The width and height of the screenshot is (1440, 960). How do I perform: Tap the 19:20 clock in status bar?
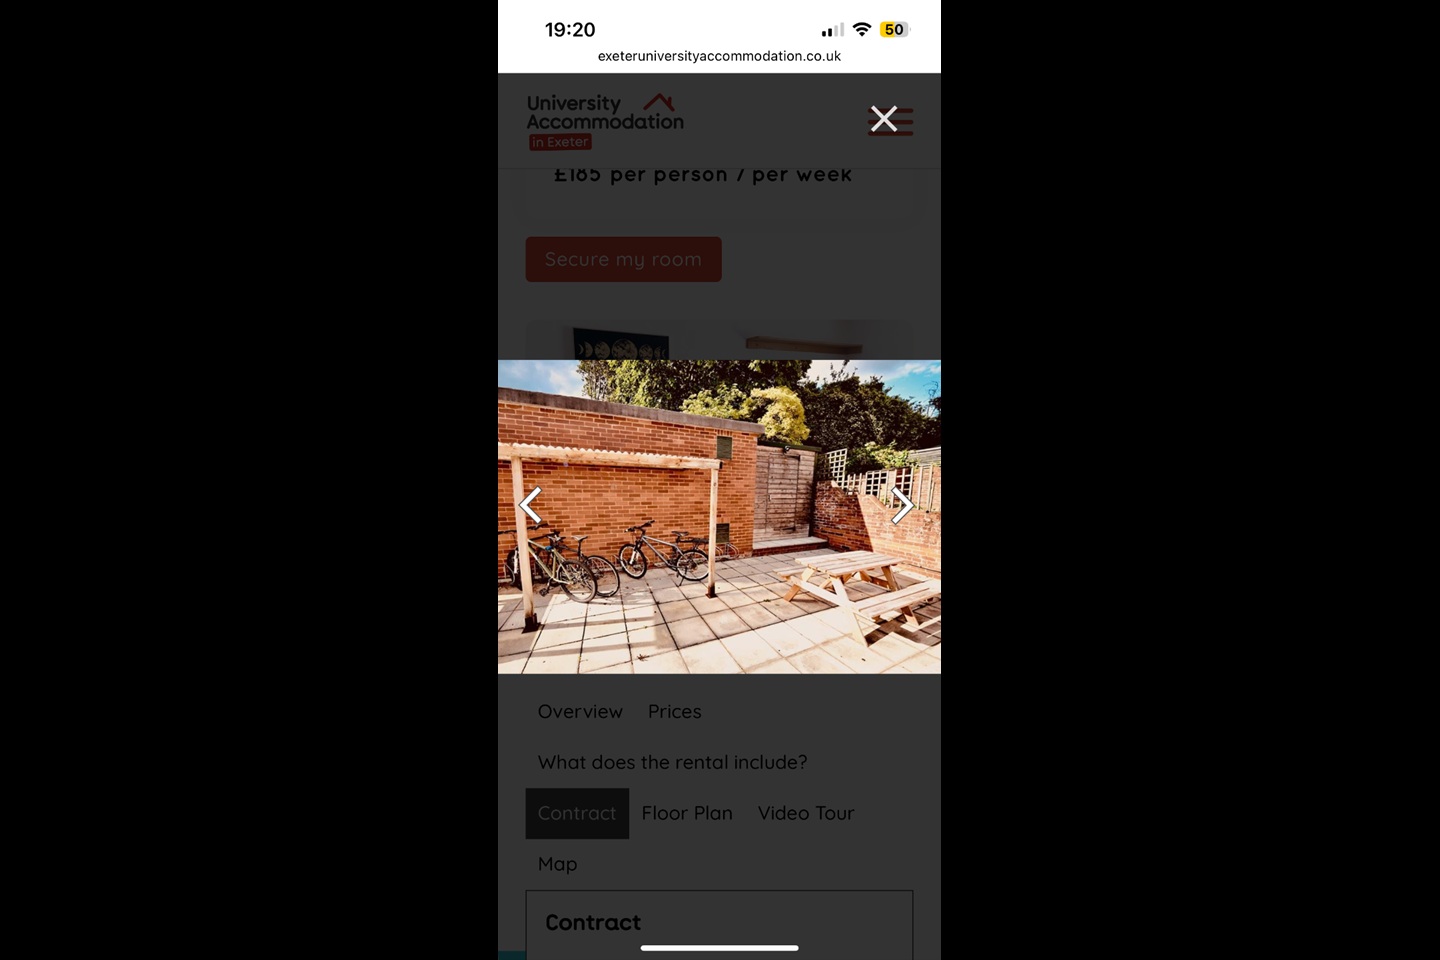click(x=570, y=30)
